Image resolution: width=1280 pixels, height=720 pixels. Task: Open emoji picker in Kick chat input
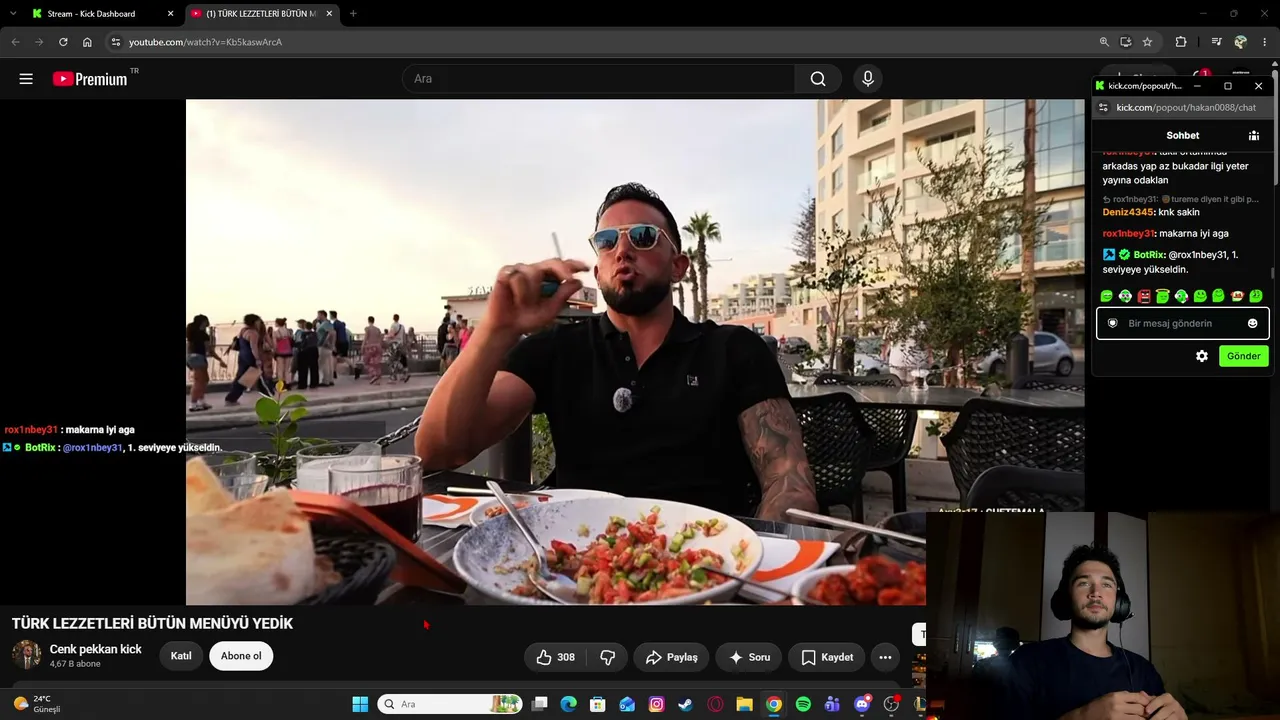(1252, 323)
